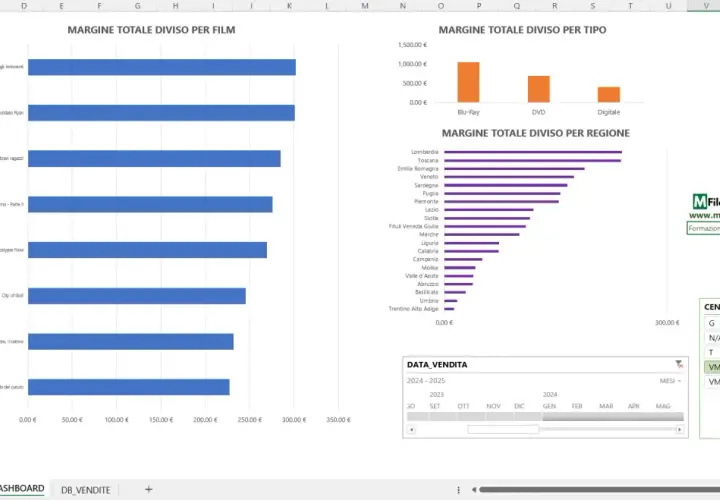Switch to the DB_VENDITE sheet tab
The height and width of the screenshot is (500, 720).
(86, 490)
